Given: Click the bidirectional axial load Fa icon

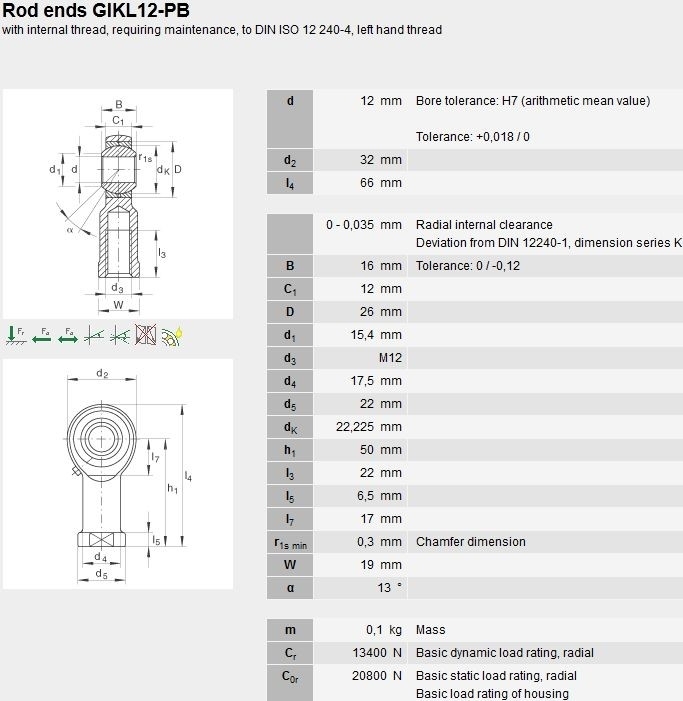Looking at the screenshot, I should coord(67,335).
